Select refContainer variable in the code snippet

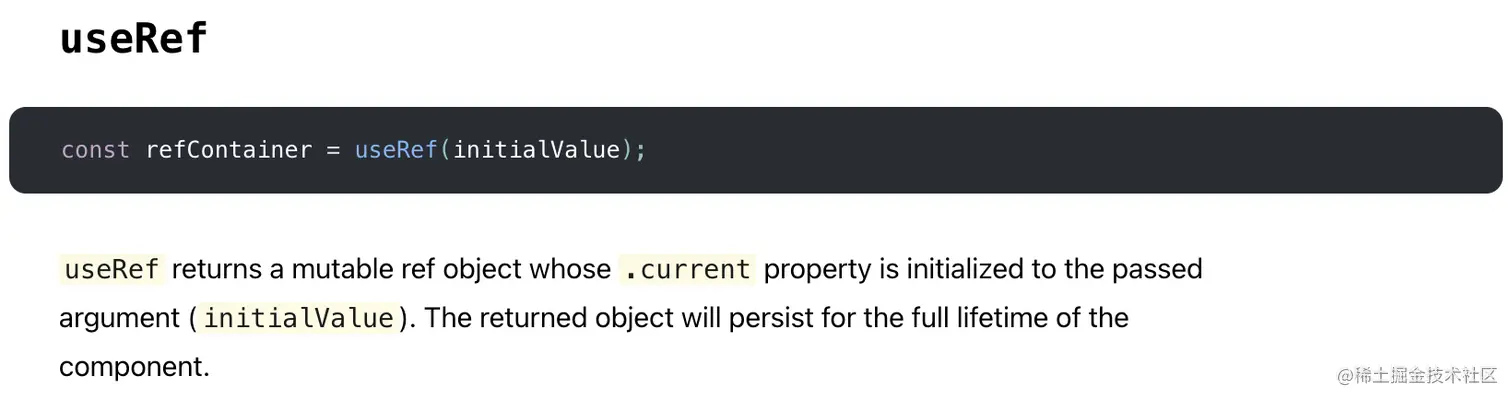click(x=229, y=150)
